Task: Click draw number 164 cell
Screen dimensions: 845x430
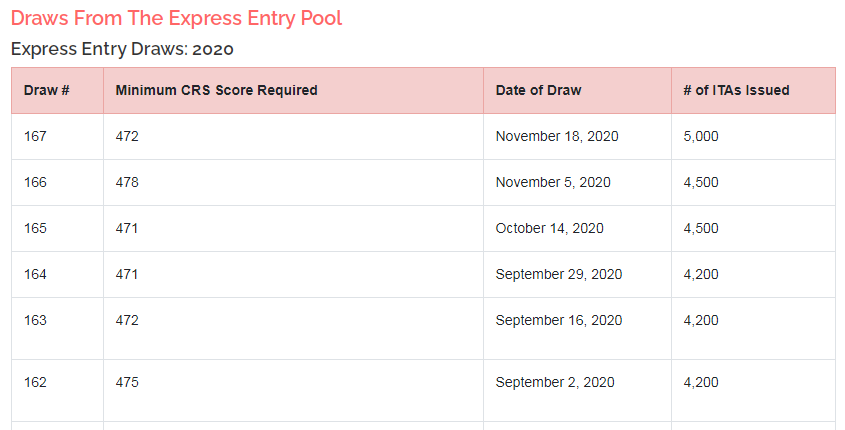Action: pyautogui.click(x=35, y=274)
